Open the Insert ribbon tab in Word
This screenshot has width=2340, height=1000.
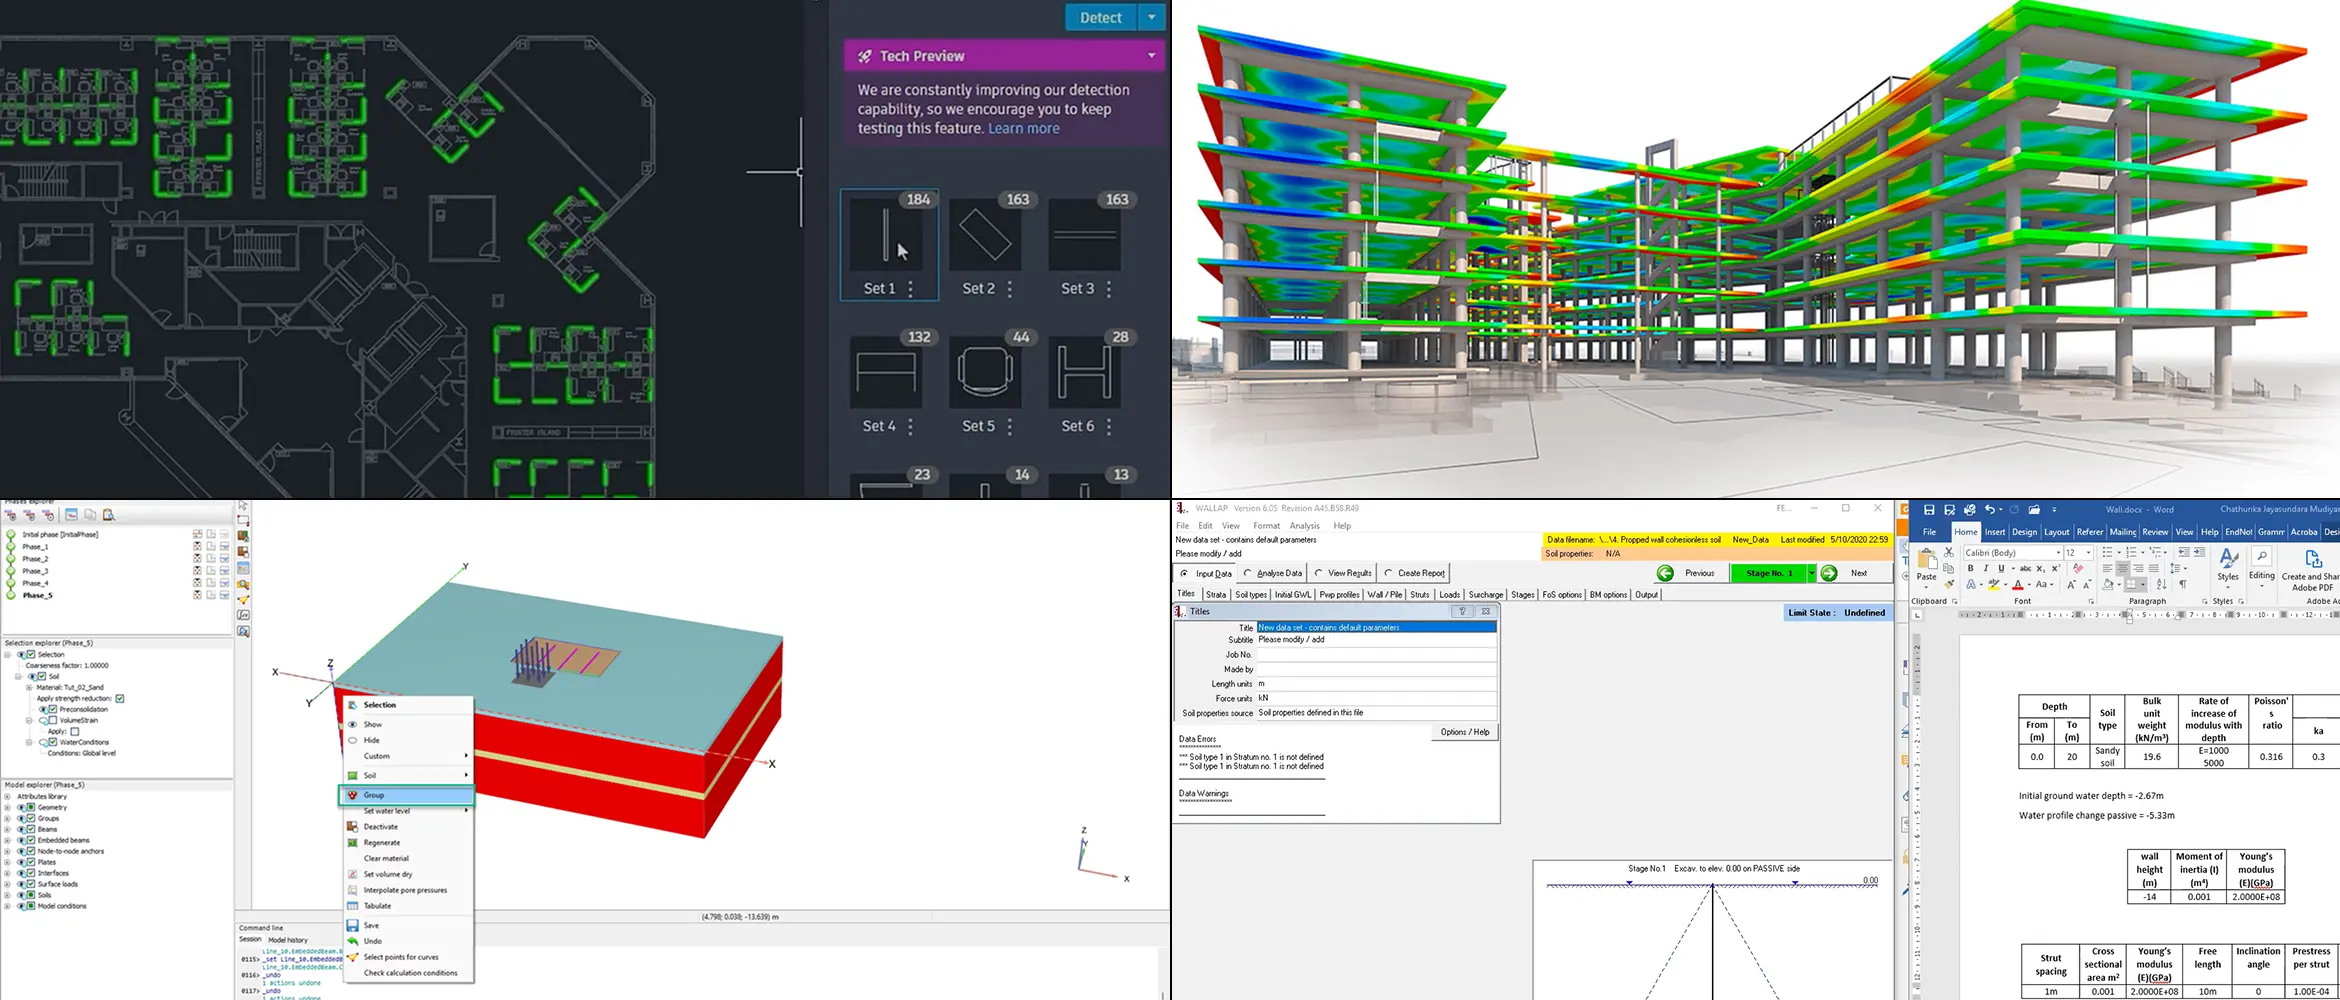tap(1995, 532)
